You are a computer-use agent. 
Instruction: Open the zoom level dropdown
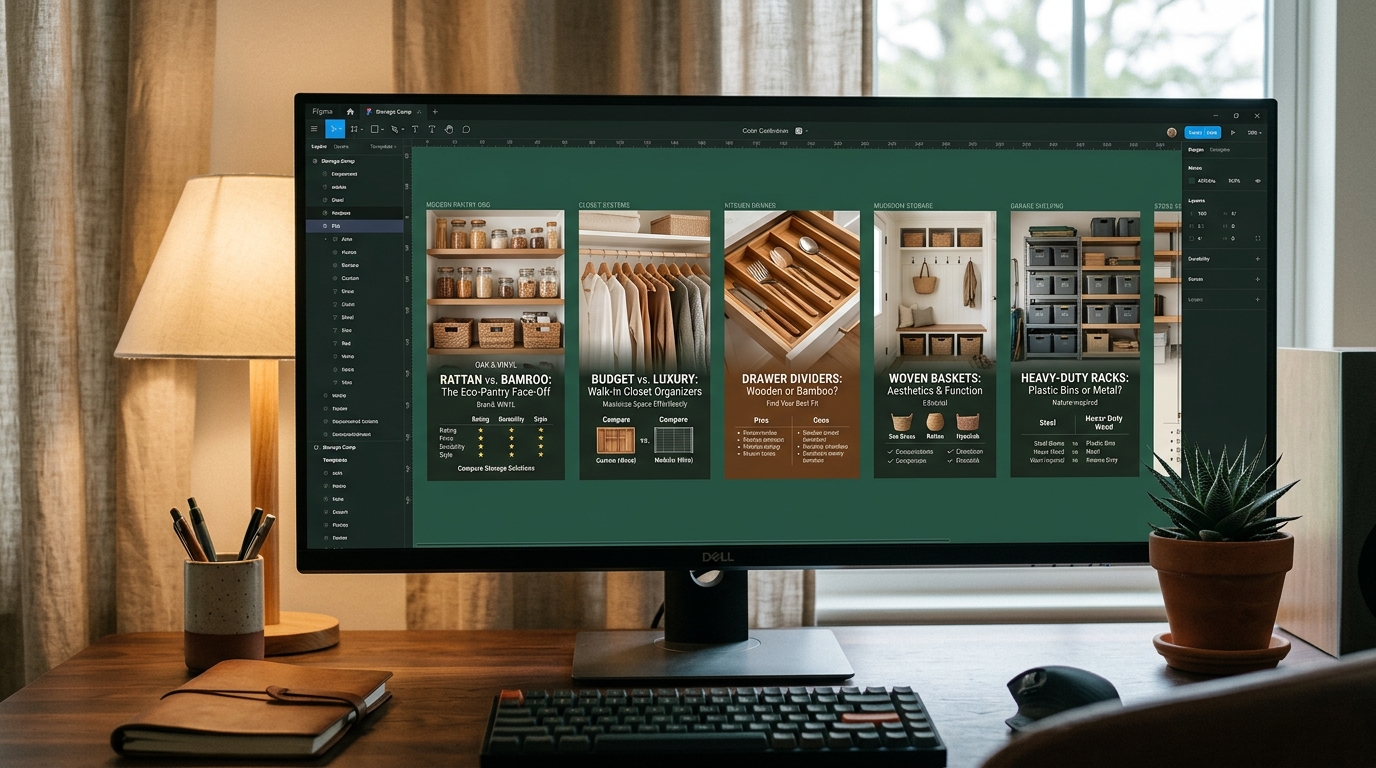click(1254, 132)
